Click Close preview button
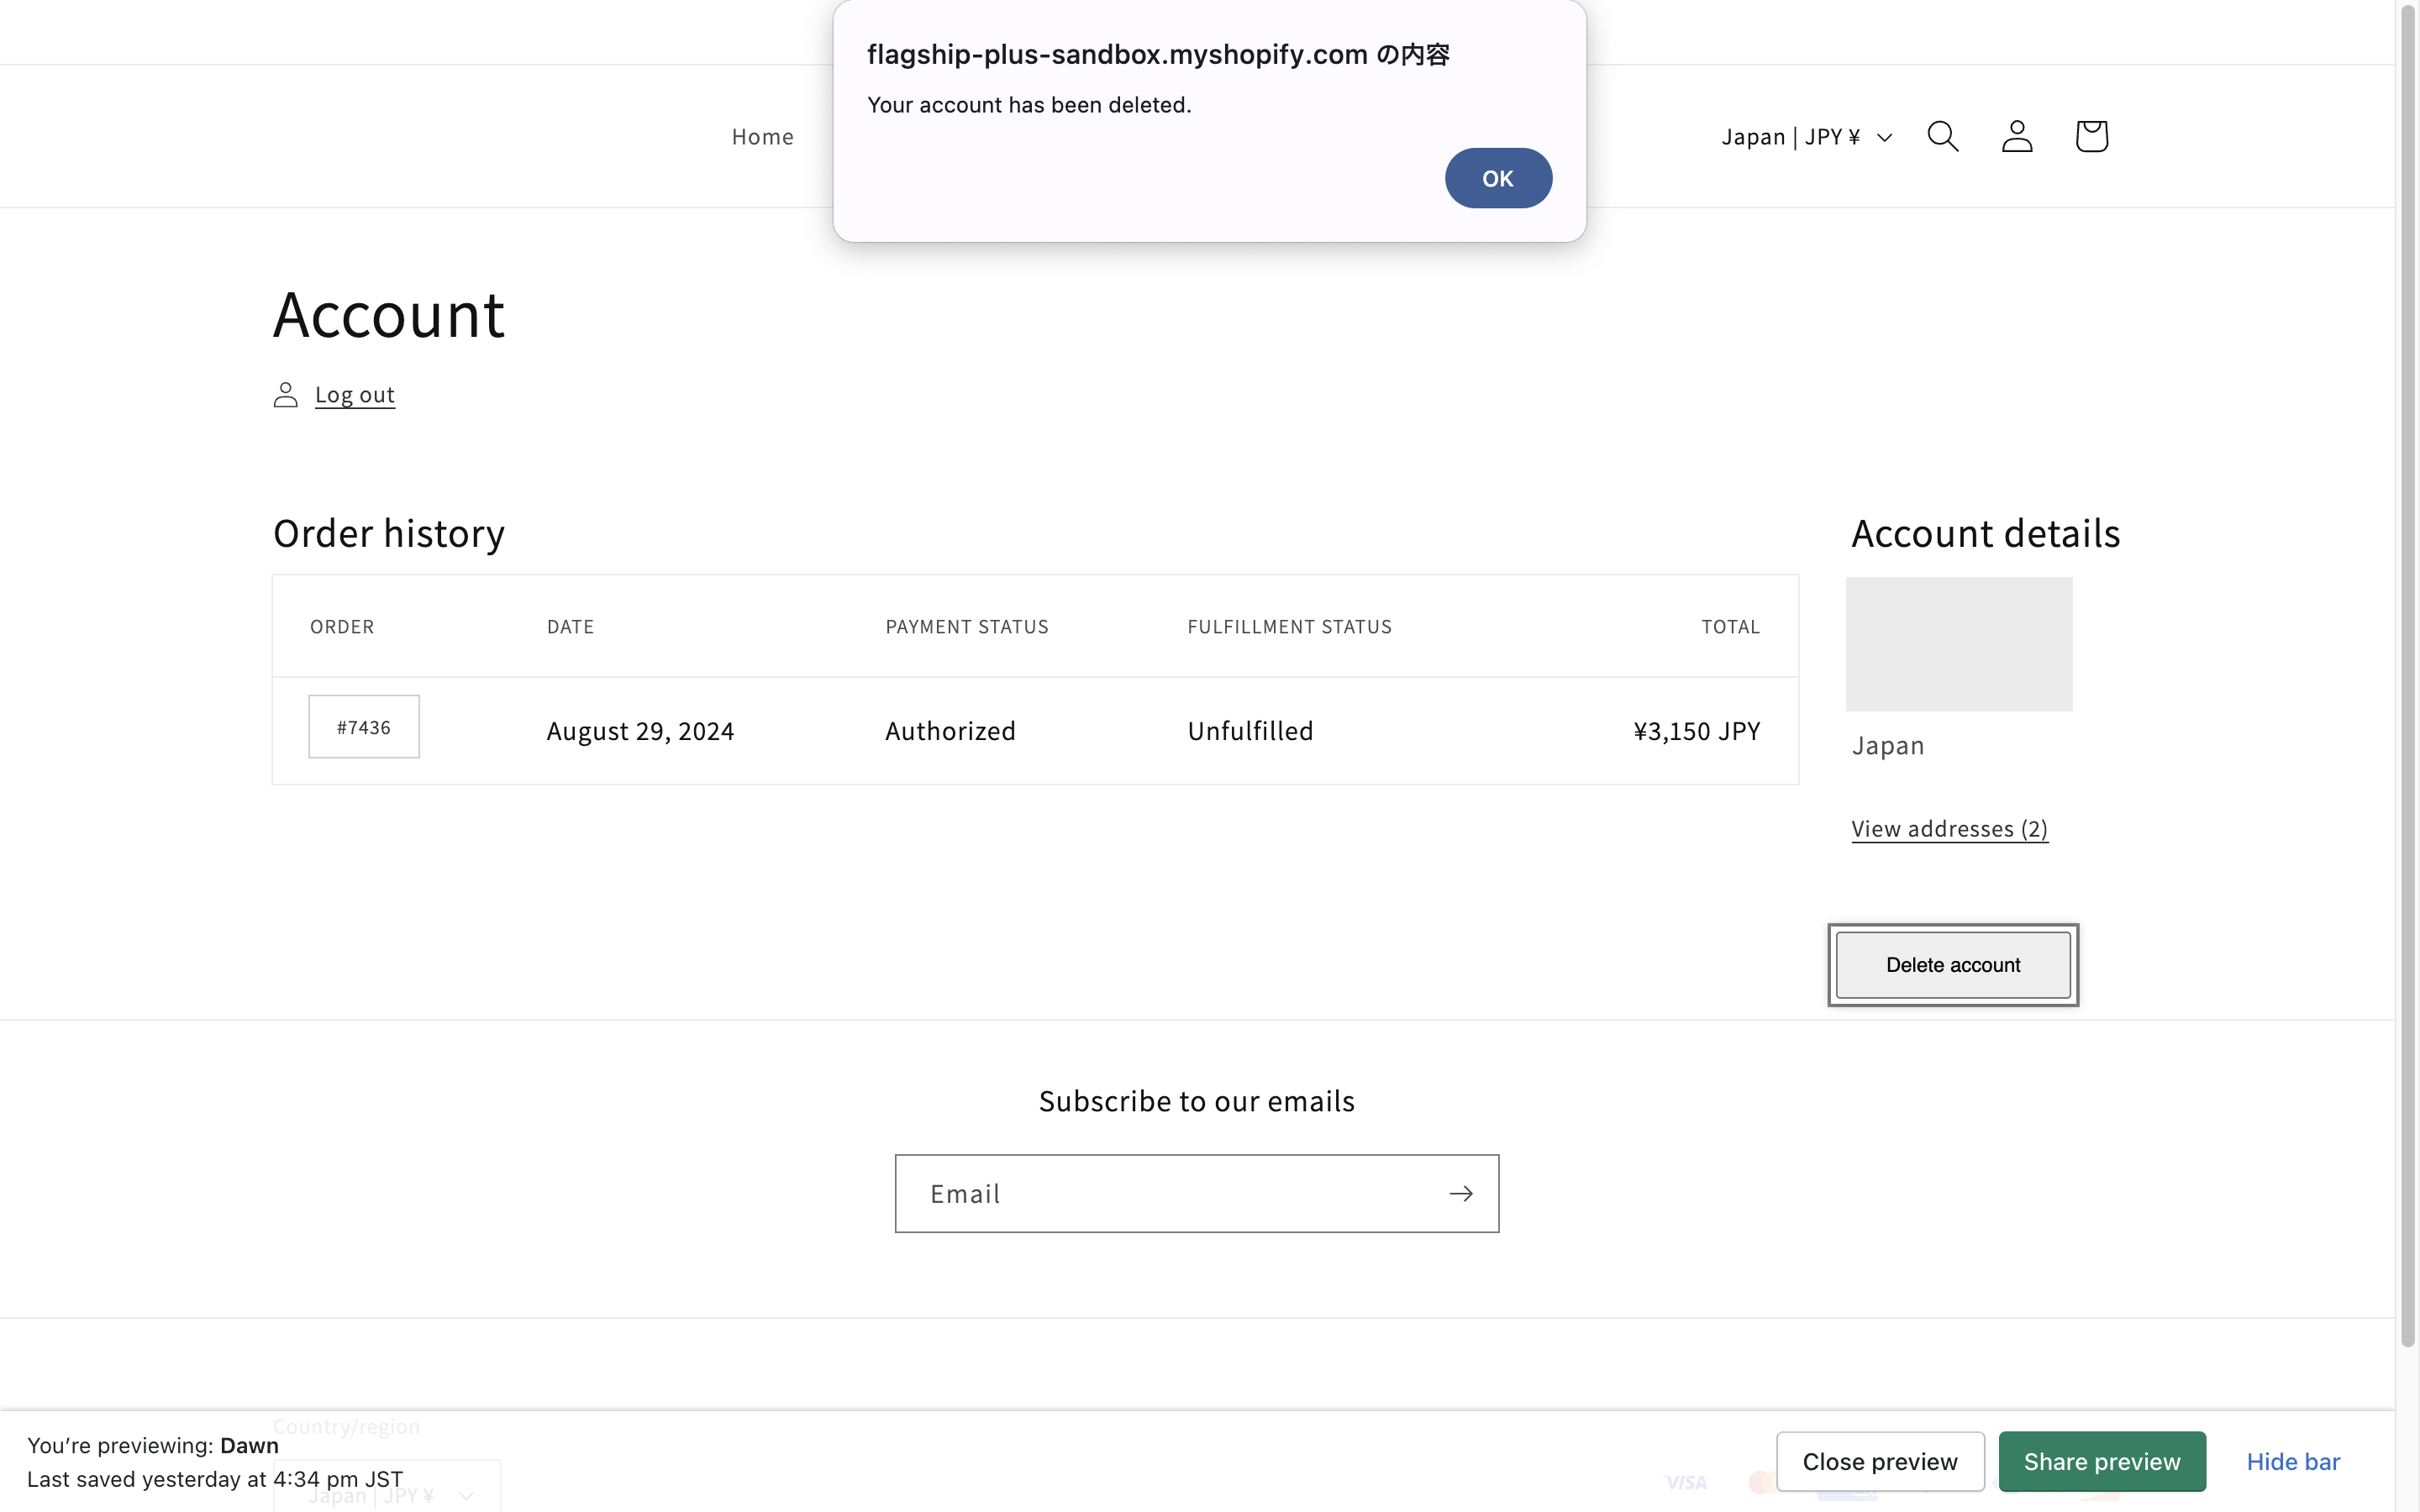 pos(1879,1461)
